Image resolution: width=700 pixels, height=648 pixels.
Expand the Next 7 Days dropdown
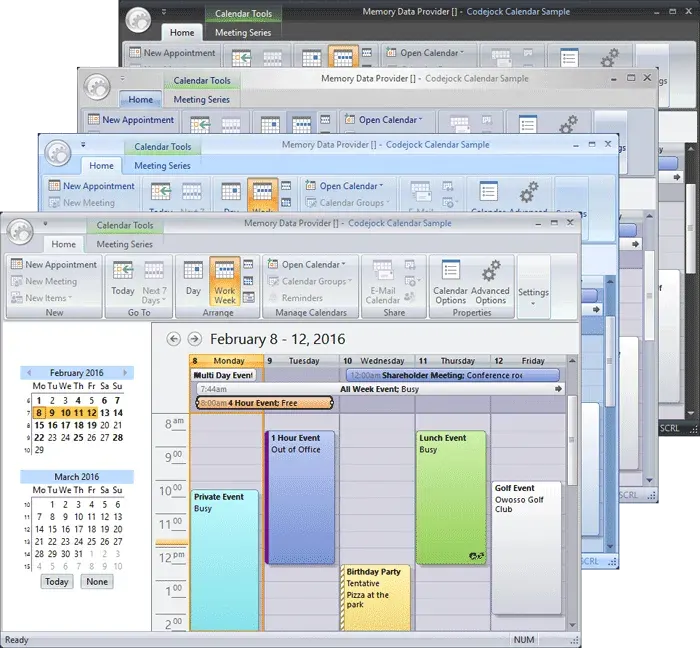(164, 300)
